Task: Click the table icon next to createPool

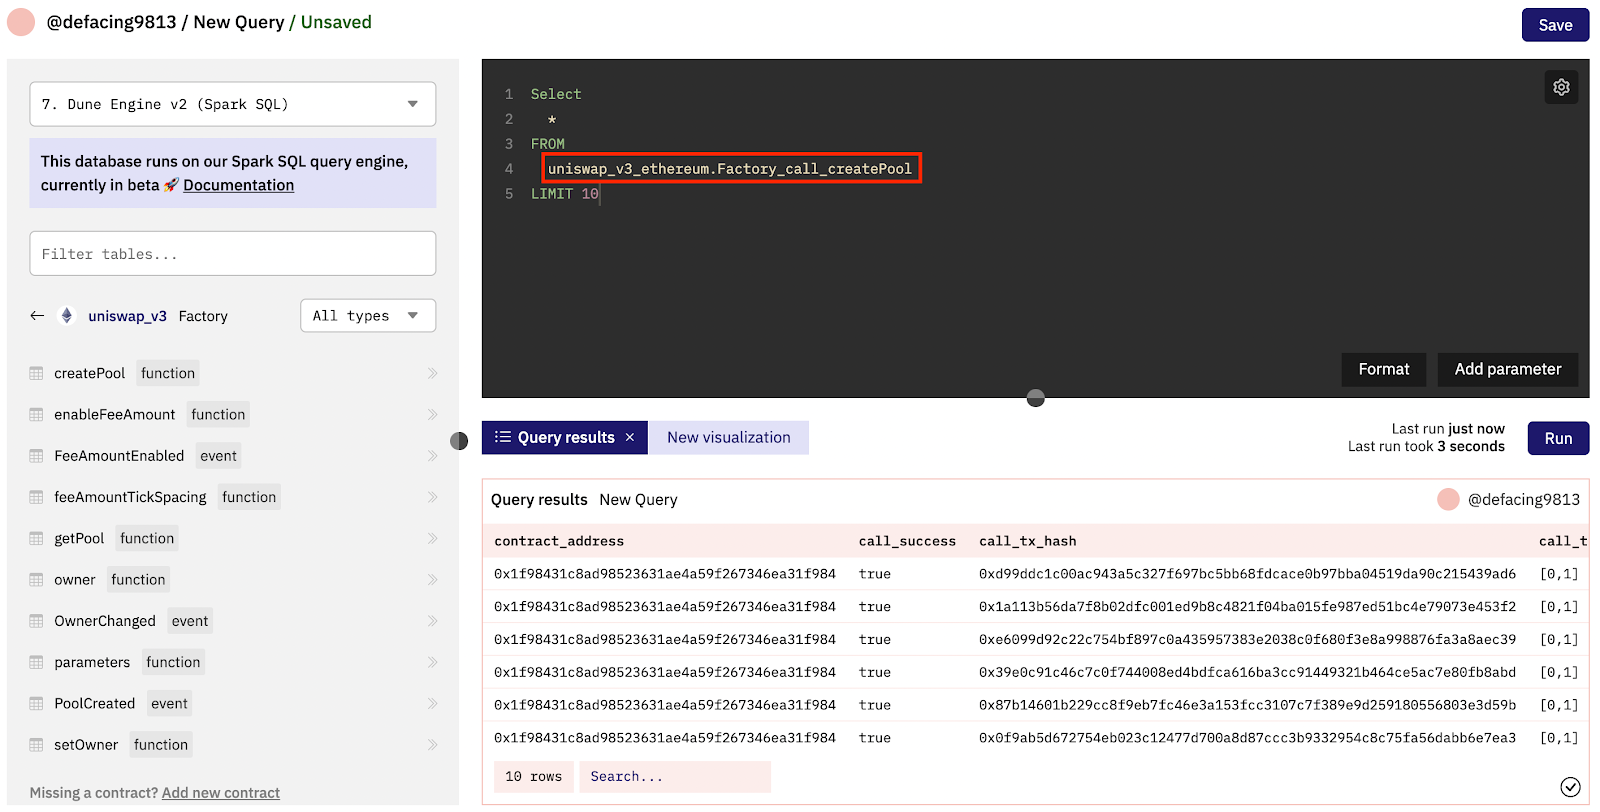Action: pyautogui.click(x=37, y=374)
